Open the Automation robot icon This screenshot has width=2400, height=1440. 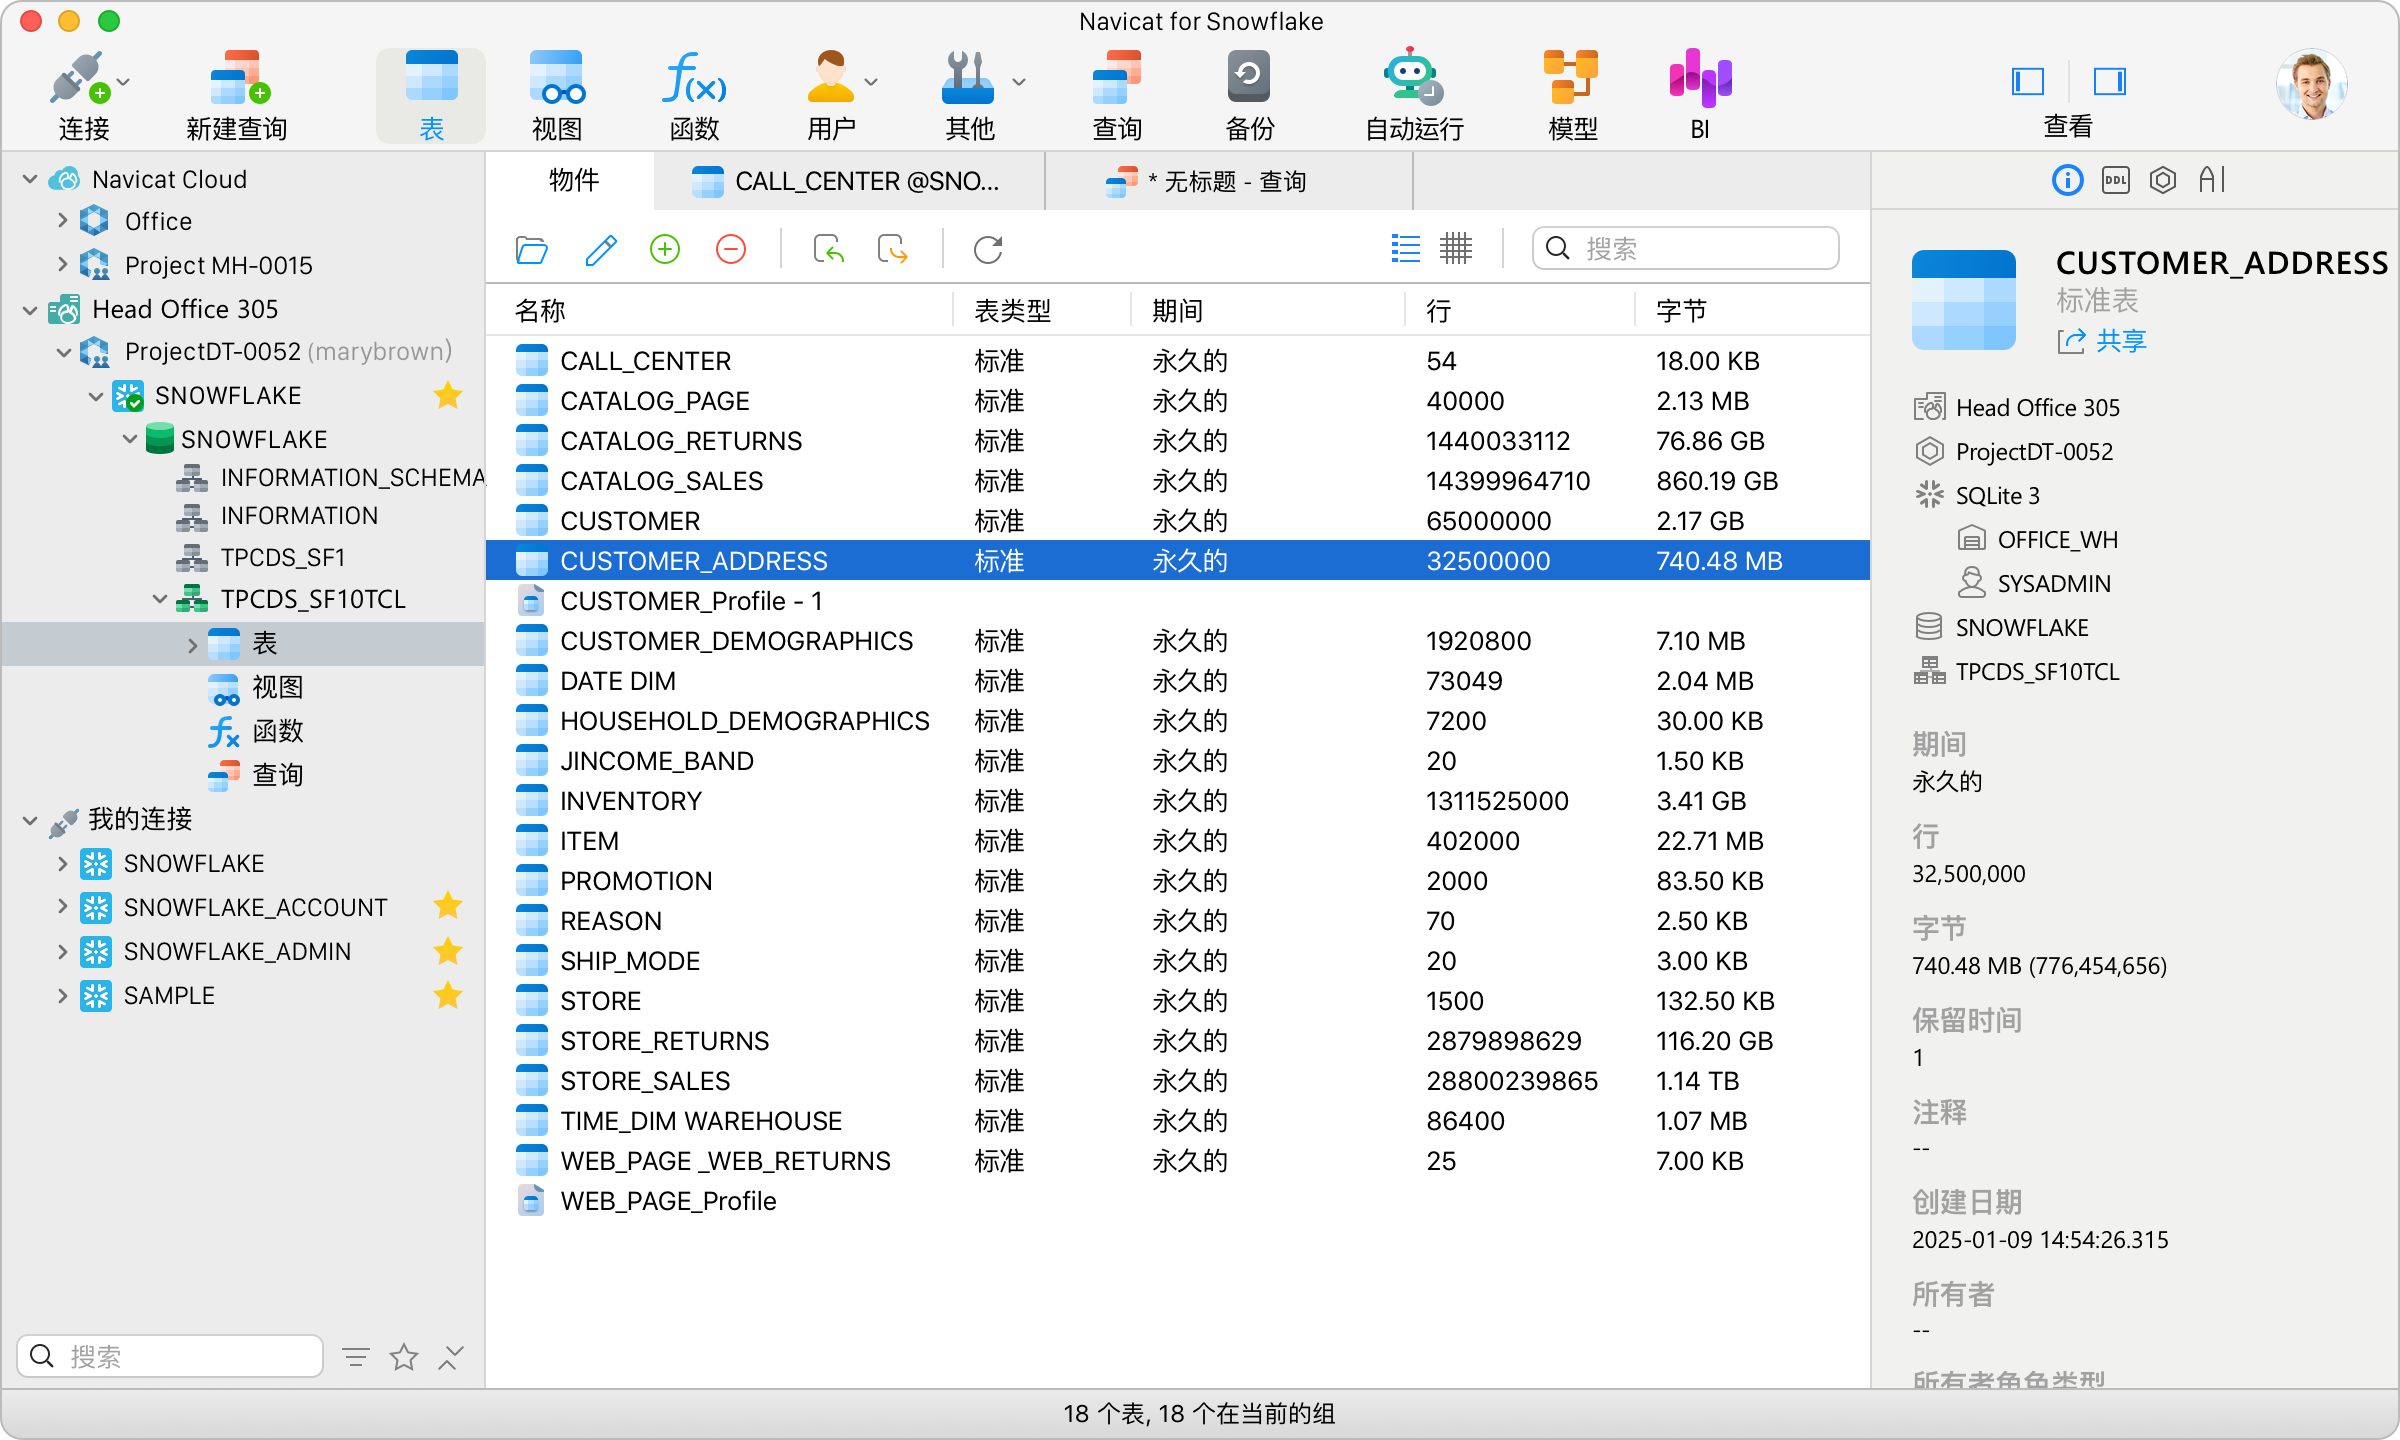point(1413,76)
